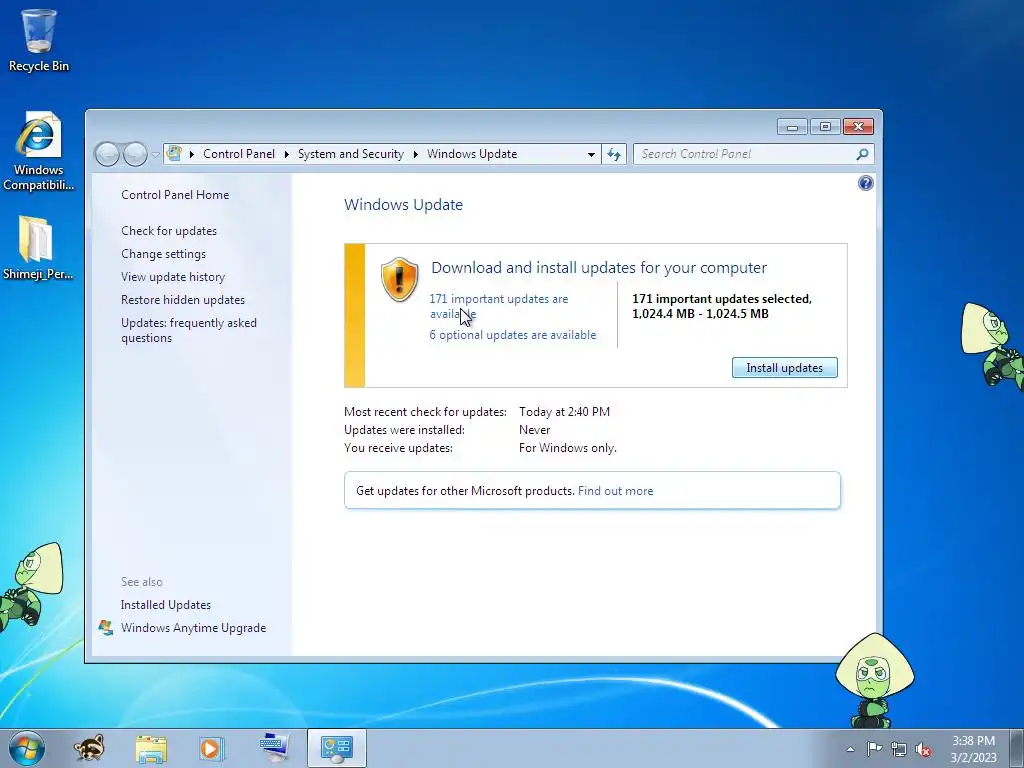Image resolution: width=1024 pixels, height=768 pixels.
Task: Click System and Security breadcrumb
Action: point(351,154)
